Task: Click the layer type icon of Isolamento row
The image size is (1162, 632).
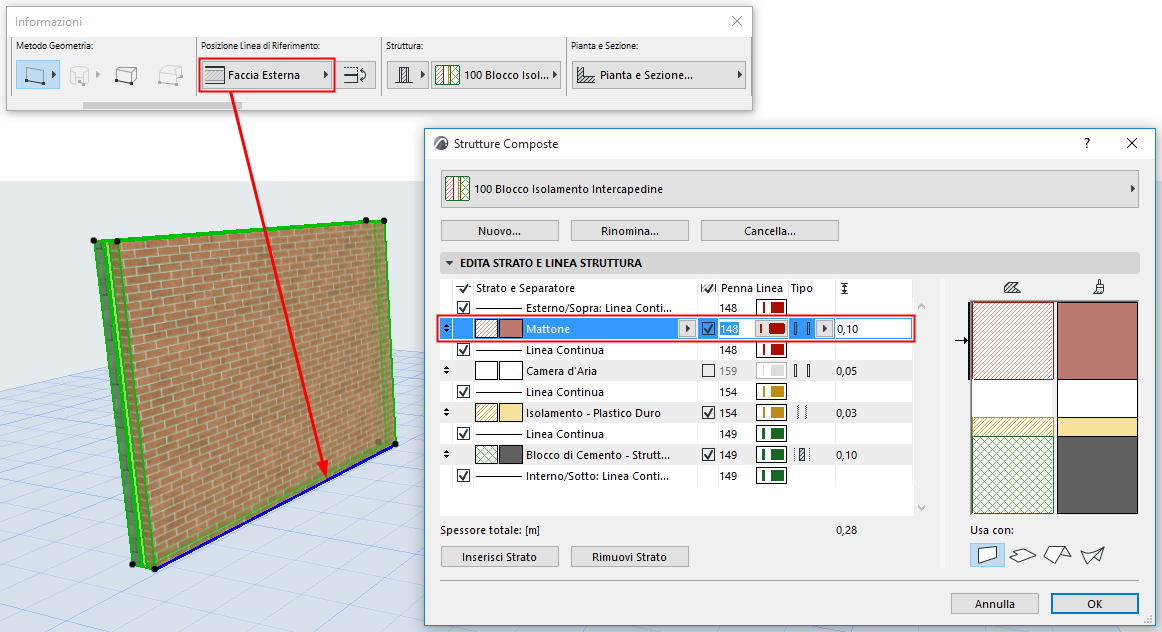Action: pos(802,413)
